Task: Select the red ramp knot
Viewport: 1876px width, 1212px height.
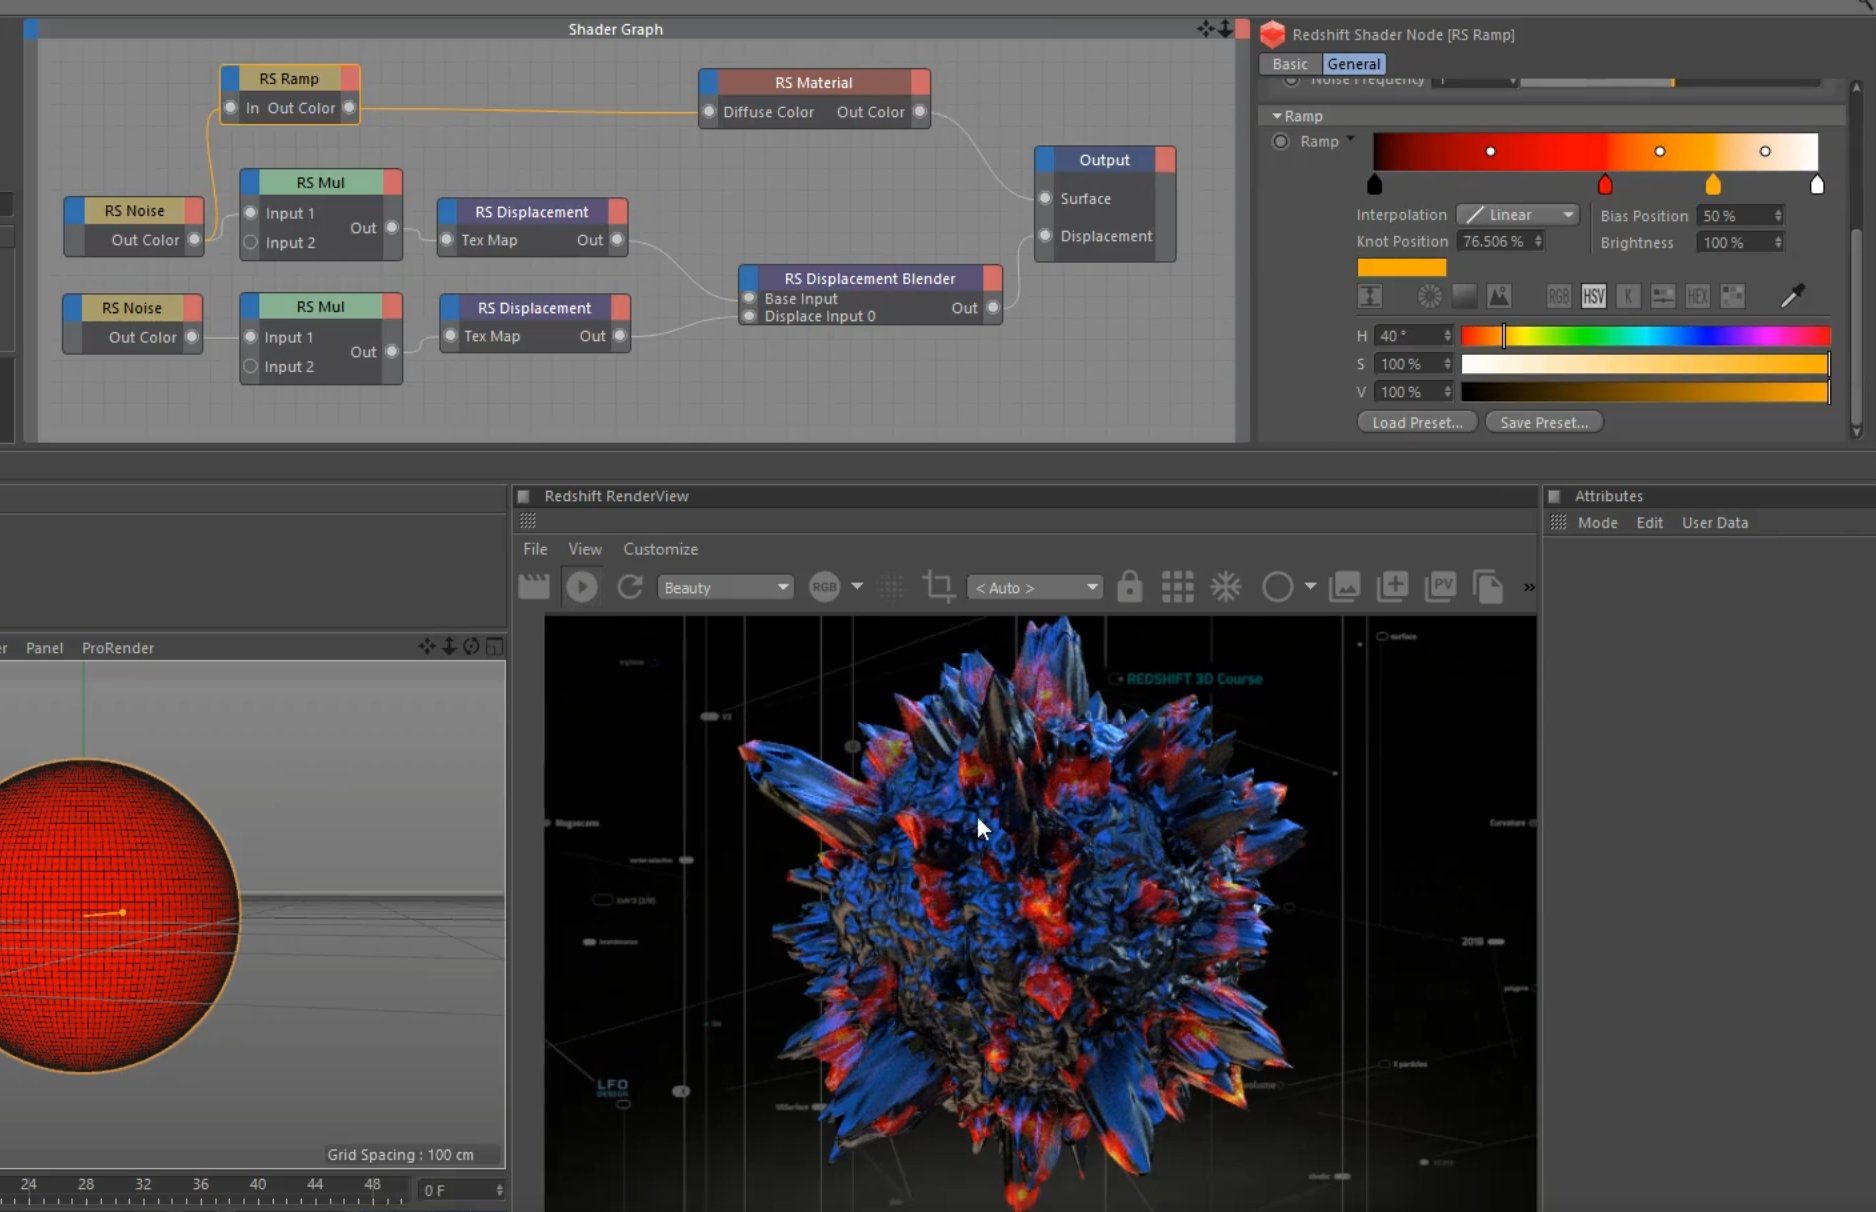Action: pos(1605,184)
